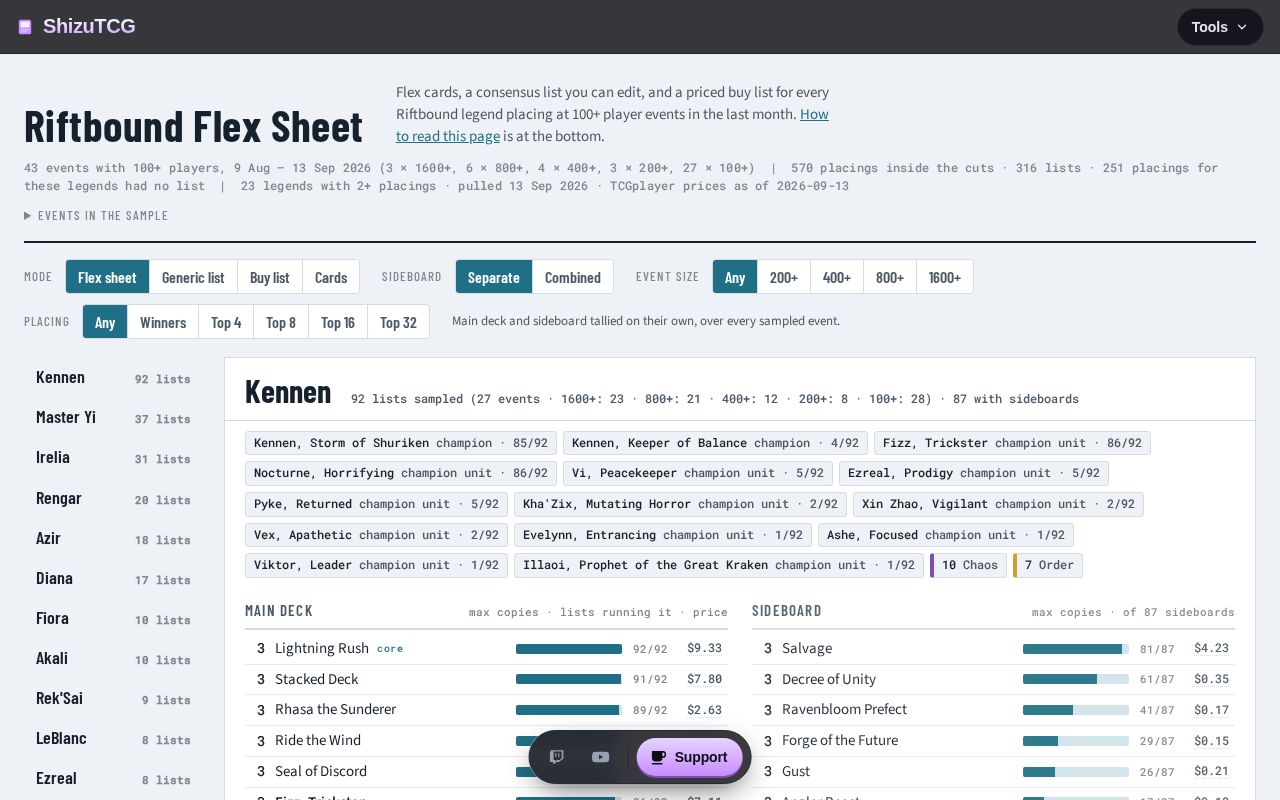The height and width of the screenshot is (800, 1280).
Task: Filter placing to Winners
Action: tap(163, 322)
